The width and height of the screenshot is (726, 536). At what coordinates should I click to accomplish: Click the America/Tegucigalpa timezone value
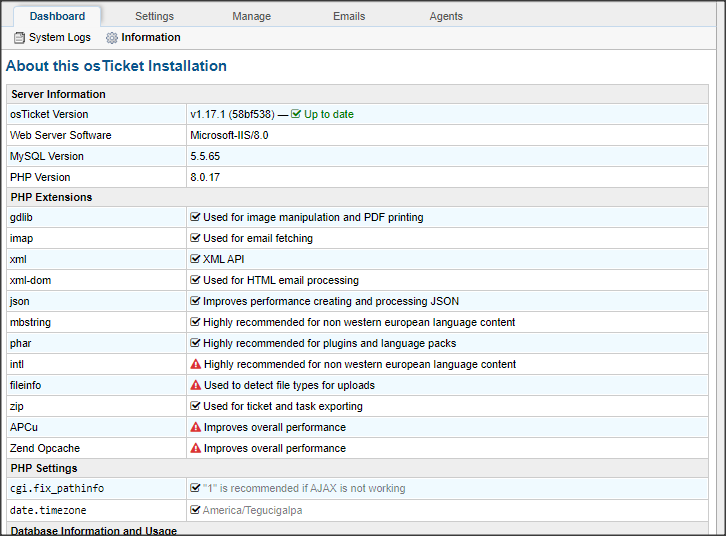pos(252,510)
